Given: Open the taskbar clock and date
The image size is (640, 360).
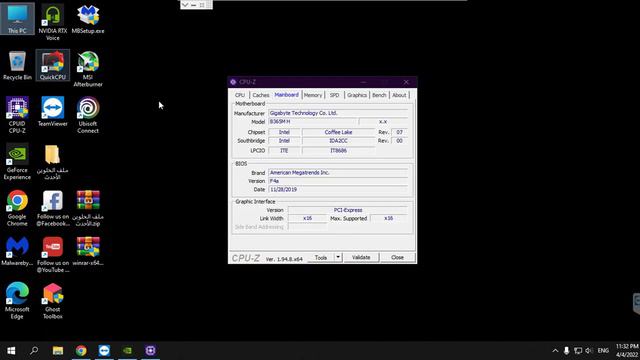Looking at the screenshot, I should coord(627,351).
